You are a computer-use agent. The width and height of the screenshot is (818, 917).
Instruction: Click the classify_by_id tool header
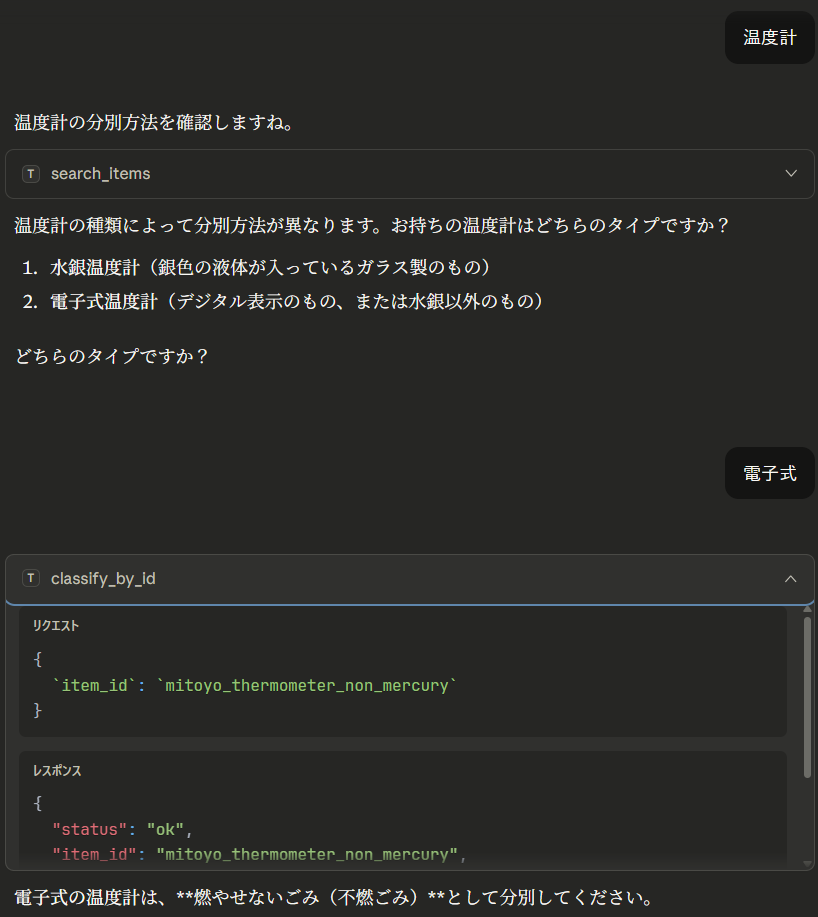pos(409,579)
